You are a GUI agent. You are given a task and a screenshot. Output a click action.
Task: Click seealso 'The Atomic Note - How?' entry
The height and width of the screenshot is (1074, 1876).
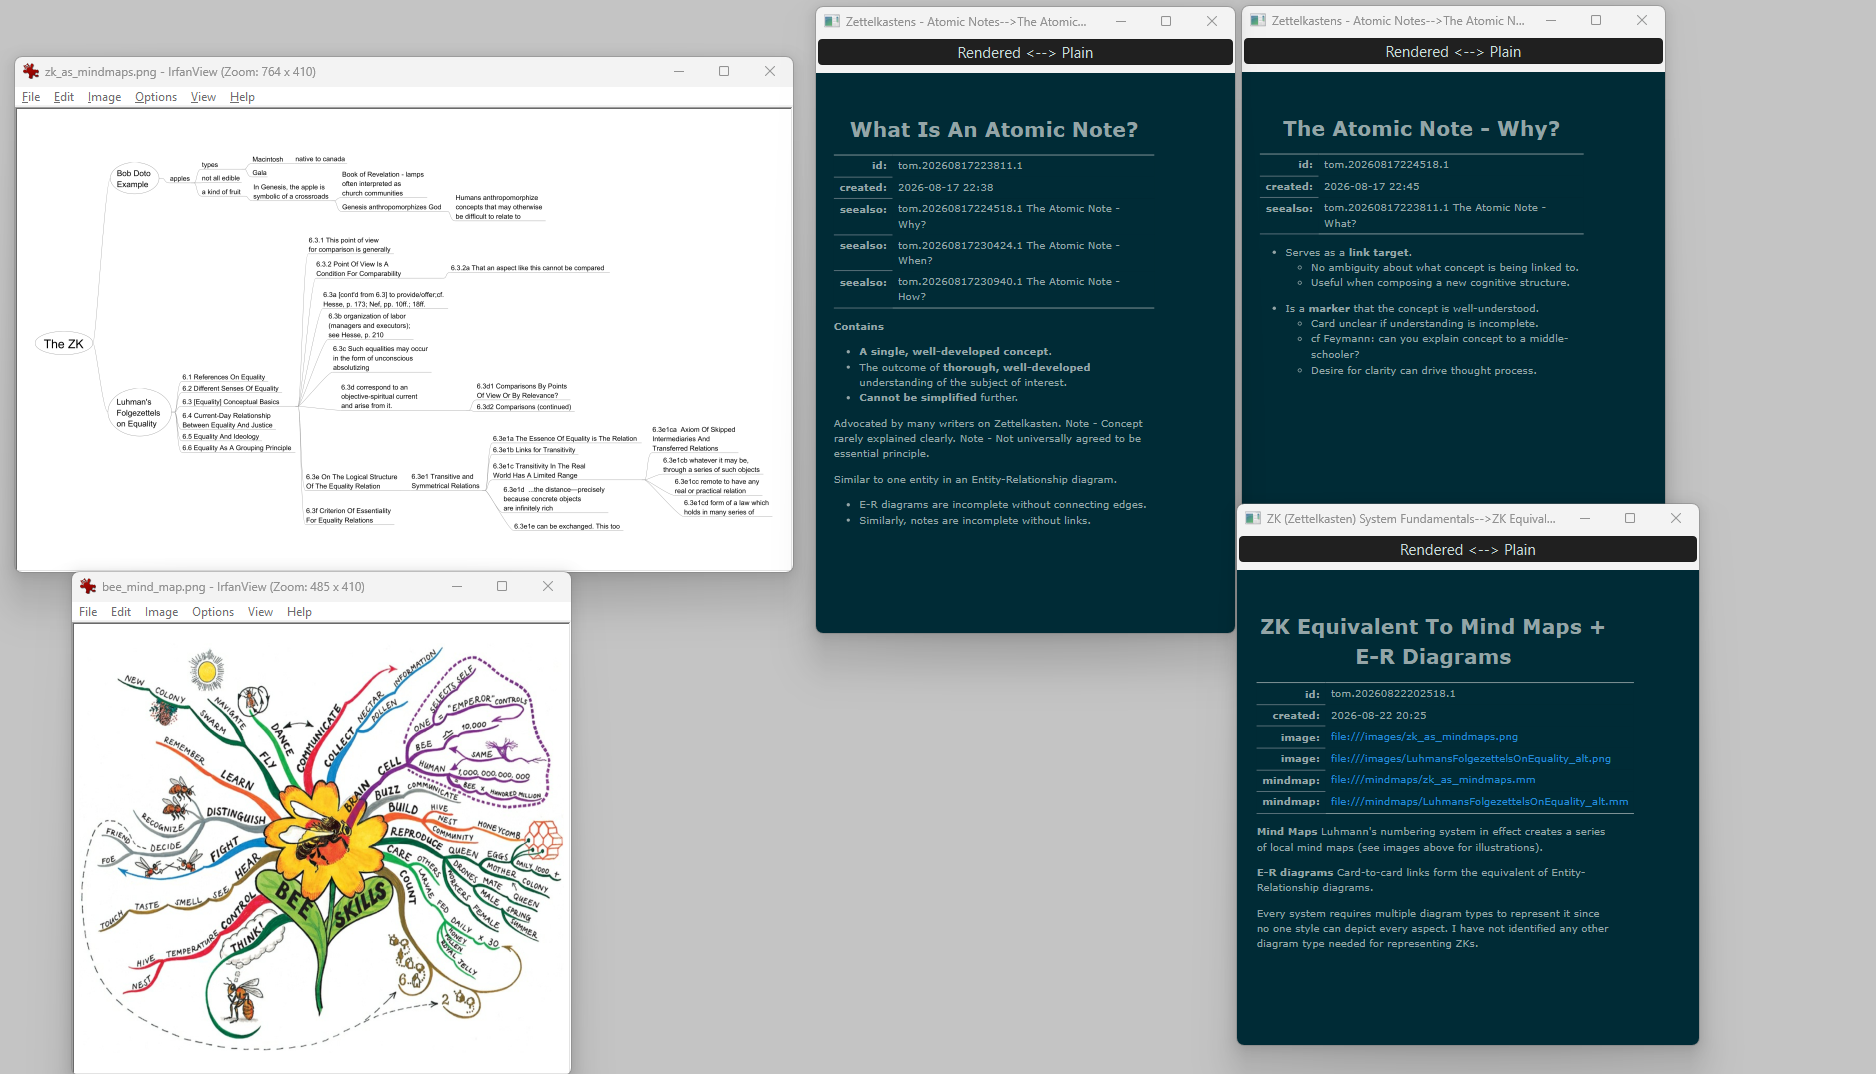click(x=1008, y=289)
